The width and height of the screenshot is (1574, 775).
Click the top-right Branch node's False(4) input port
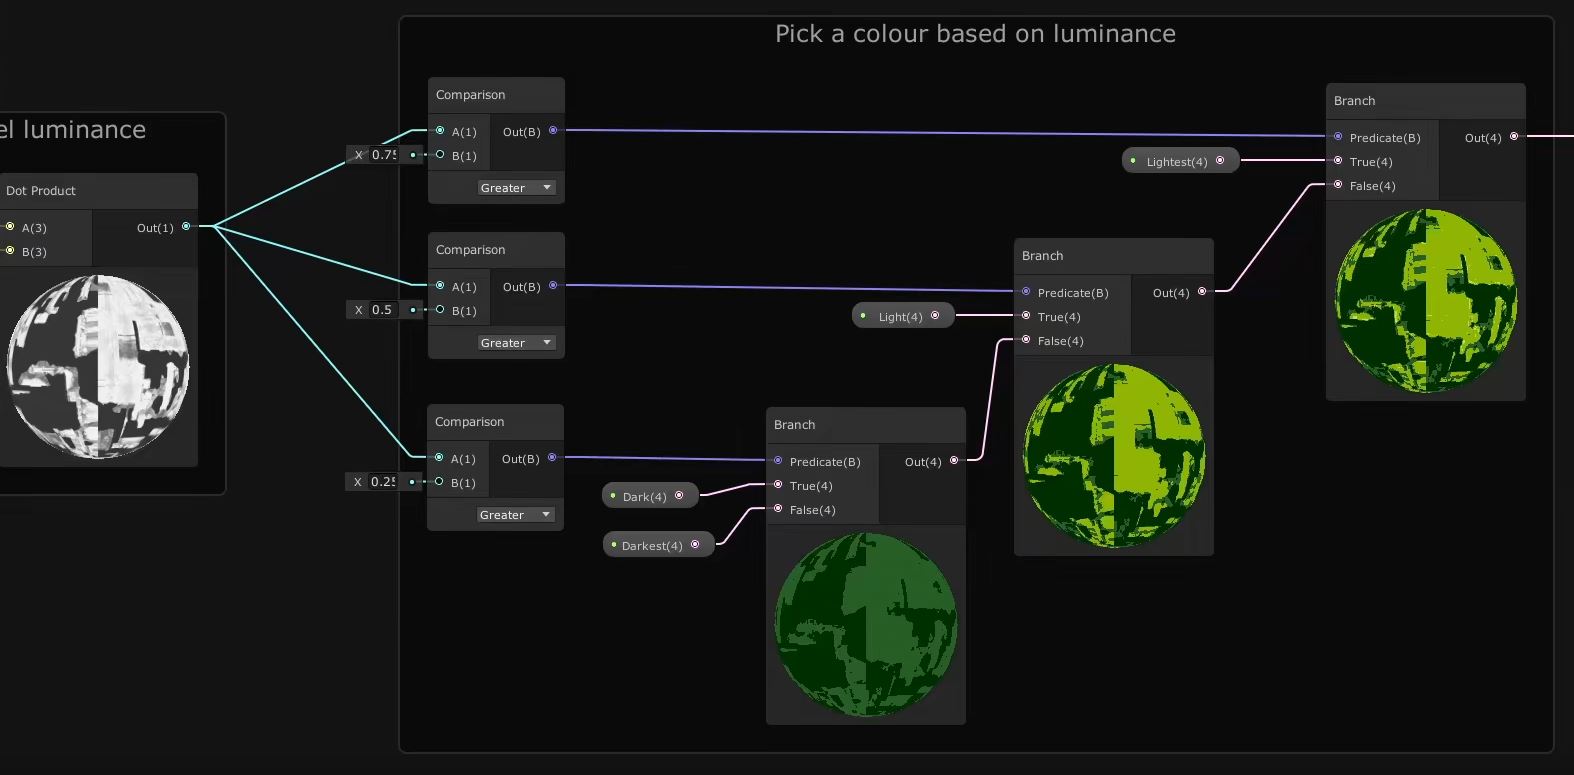click(1338, 185)
